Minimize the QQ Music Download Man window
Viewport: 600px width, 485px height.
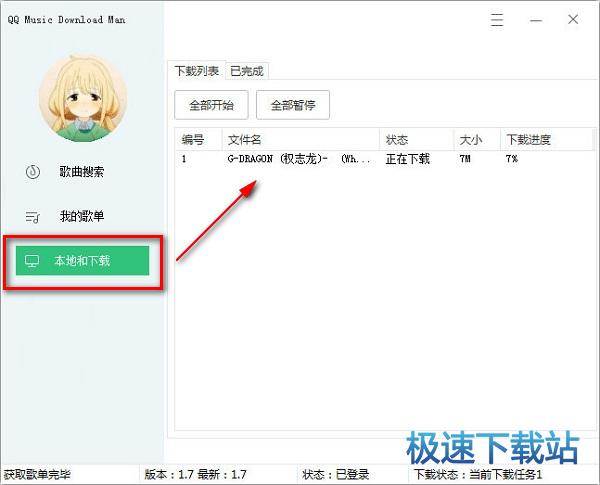pyautogui.click(x=536, y=20)
